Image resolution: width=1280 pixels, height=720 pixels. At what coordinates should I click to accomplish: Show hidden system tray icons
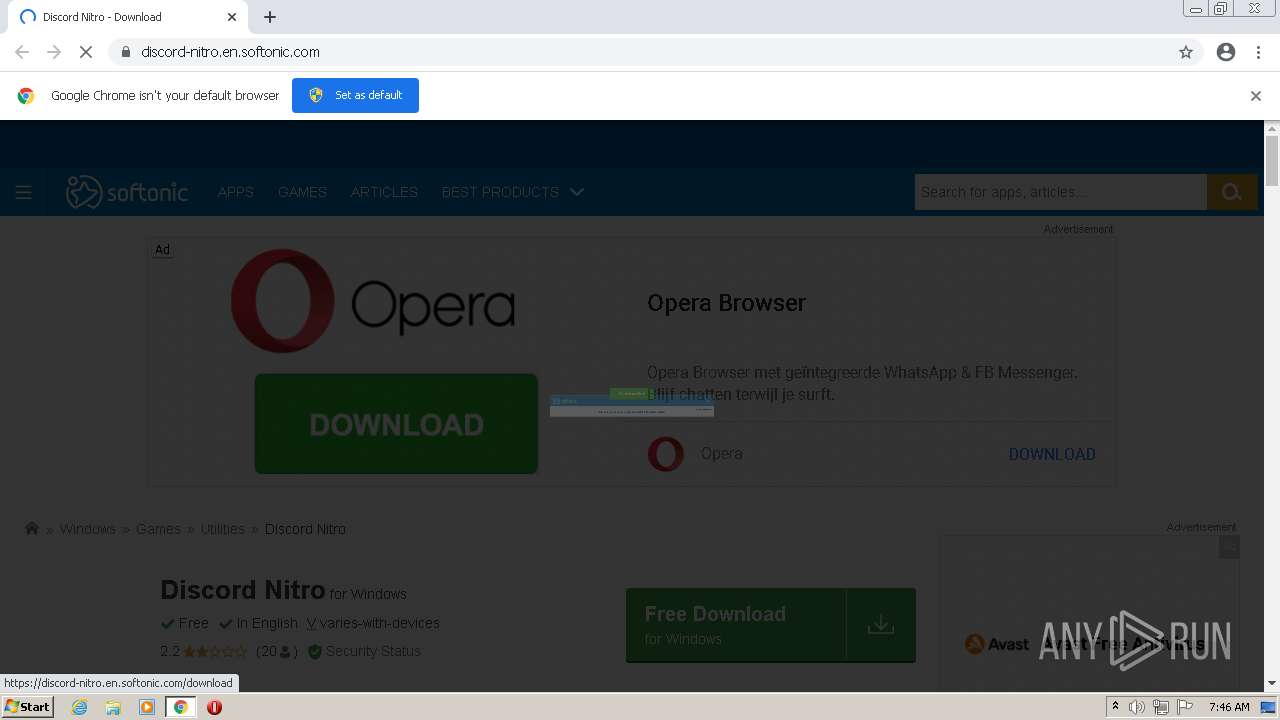(x=1115, y=707)
